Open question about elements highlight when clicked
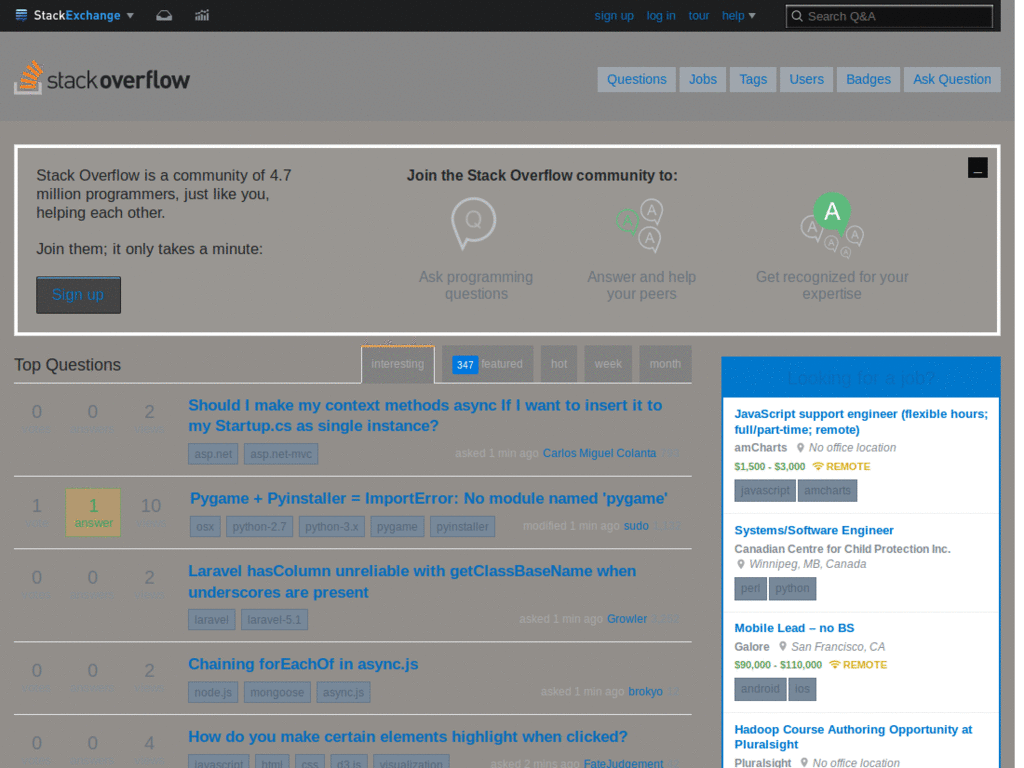 click(x=408, y=736)
